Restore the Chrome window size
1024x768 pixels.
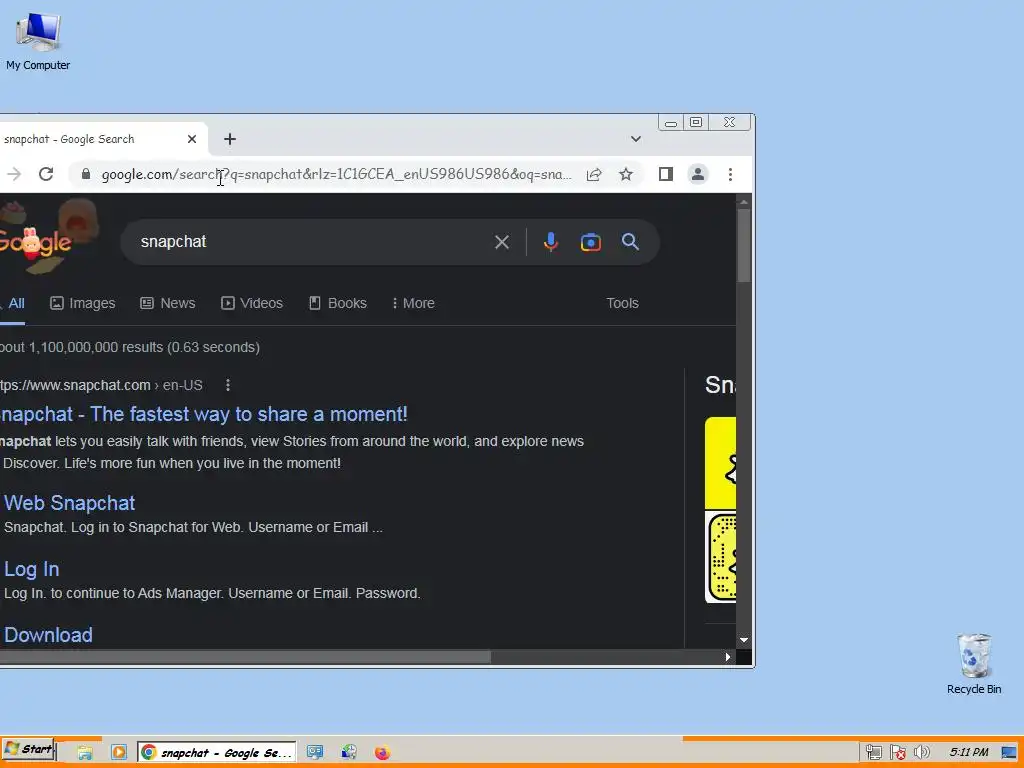pyautogui.click(x=696, y=123)
